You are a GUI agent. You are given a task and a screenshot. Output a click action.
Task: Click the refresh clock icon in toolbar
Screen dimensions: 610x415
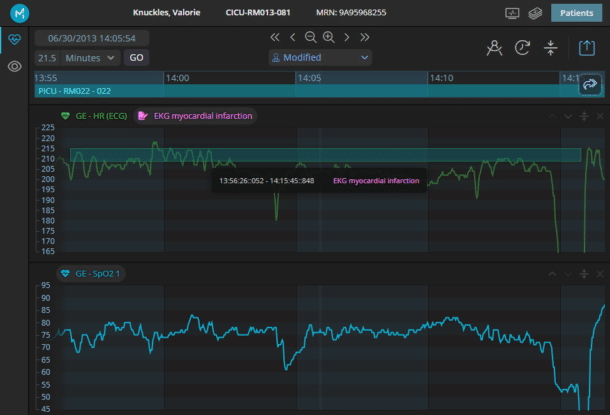coord(521,48)
